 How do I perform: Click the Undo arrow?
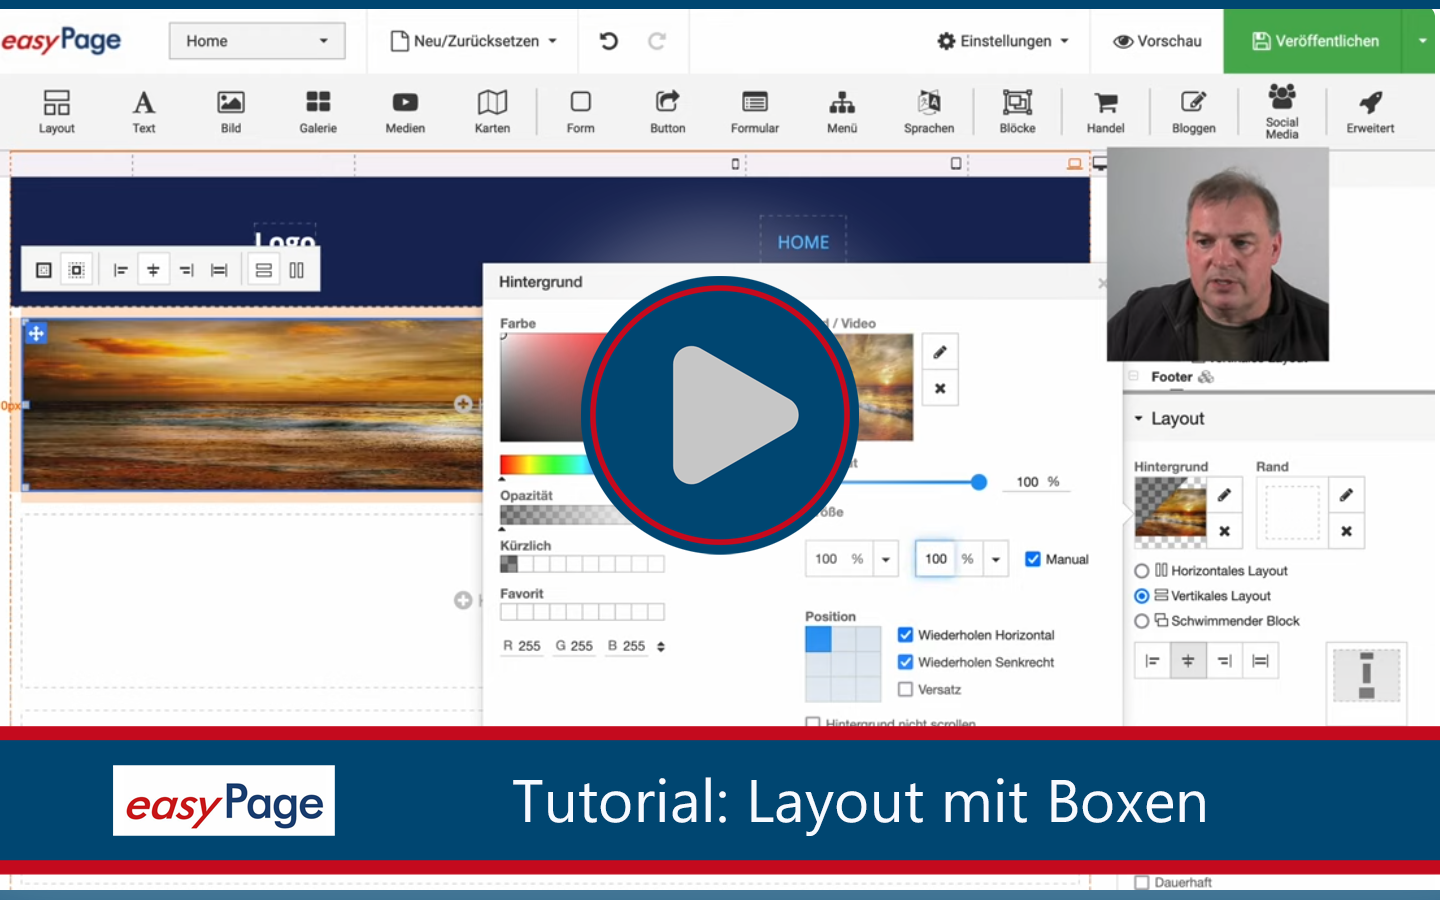point(609,41)
